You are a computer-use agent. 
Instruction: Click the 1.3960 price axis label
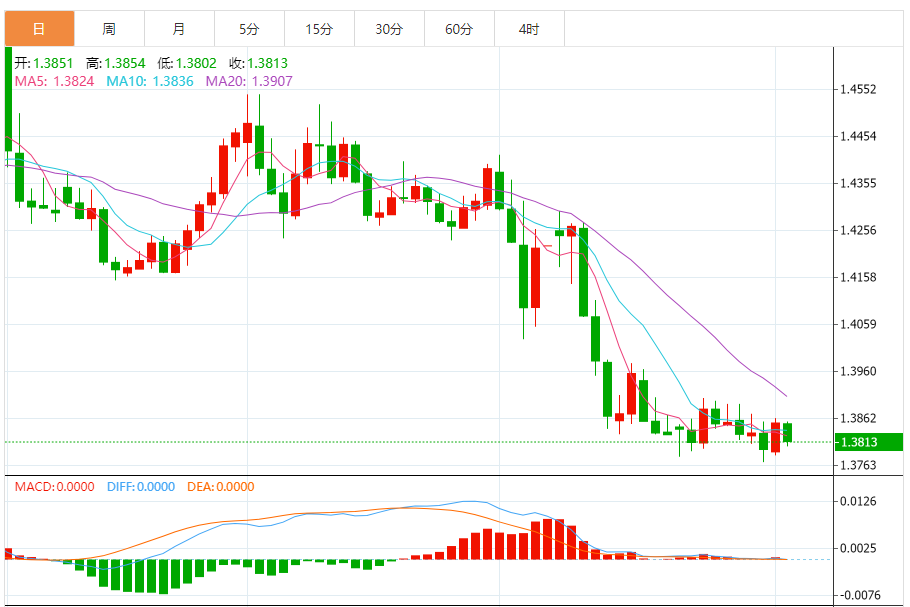point(858,371)
